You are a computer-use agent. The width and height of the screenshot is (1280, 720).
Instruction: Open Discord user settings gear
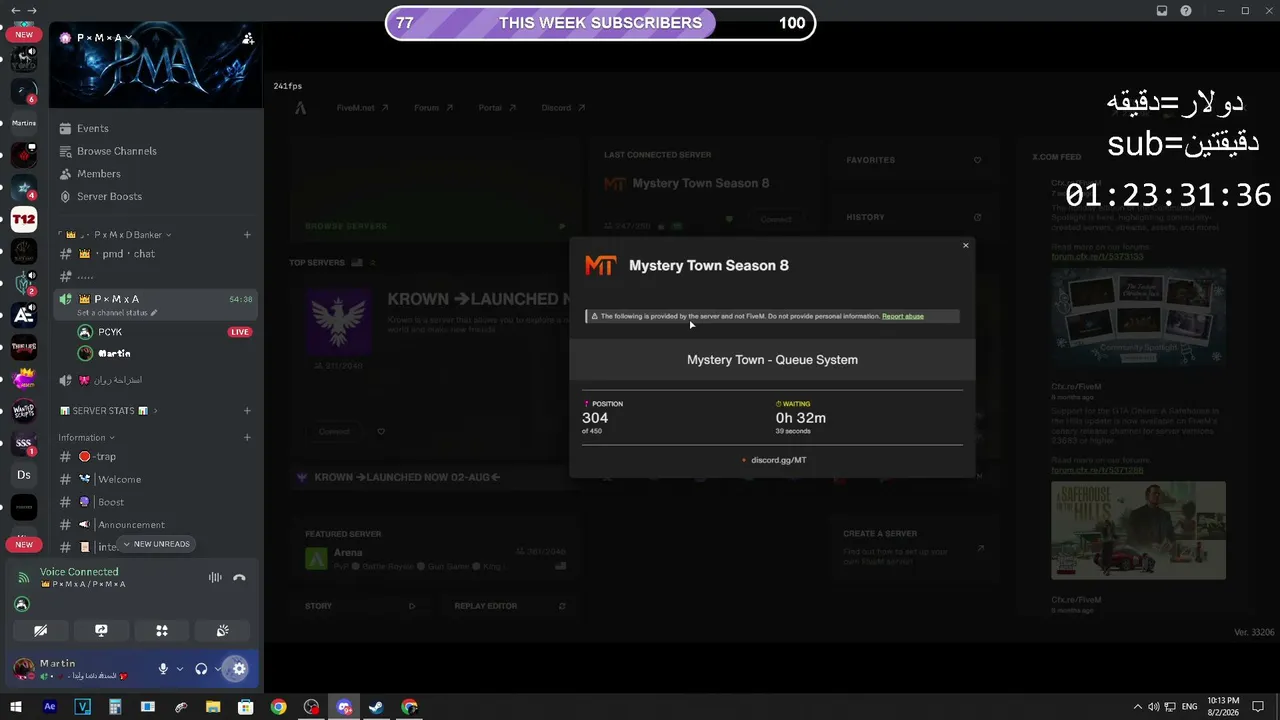[x=238, y=669]
